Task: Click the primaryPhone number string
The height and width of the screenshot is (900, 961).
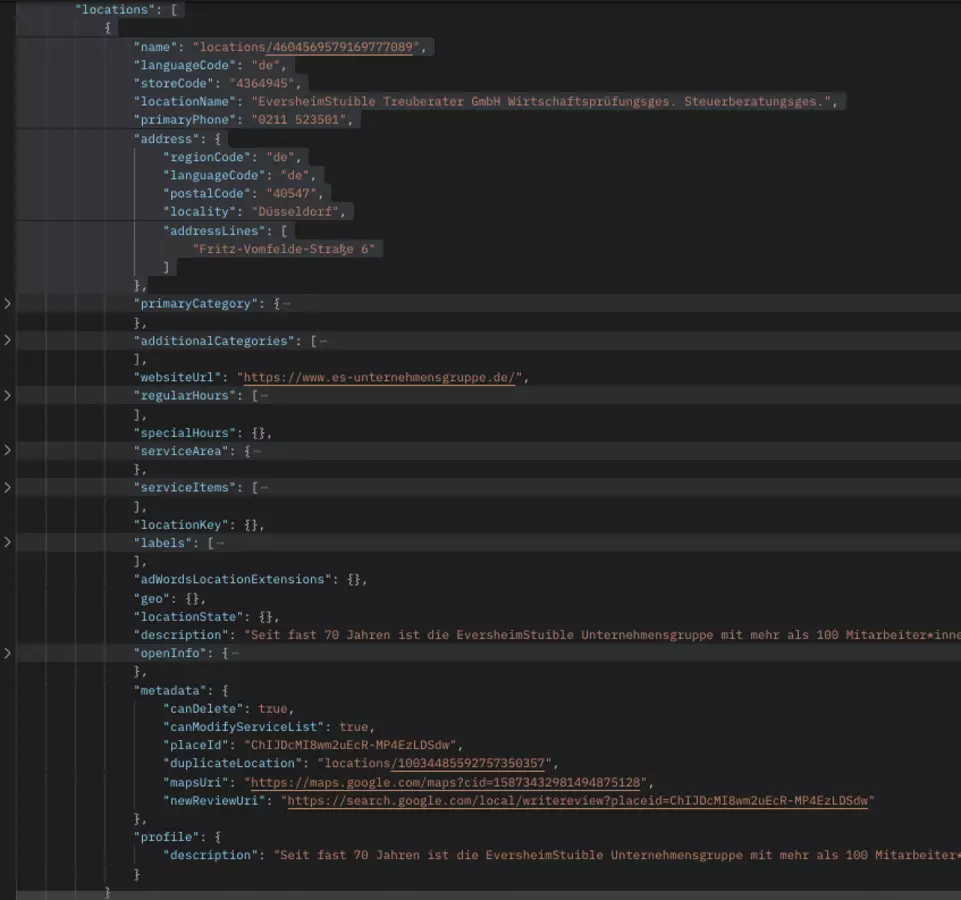Action: pyautogui.click(x=302, y=120)
